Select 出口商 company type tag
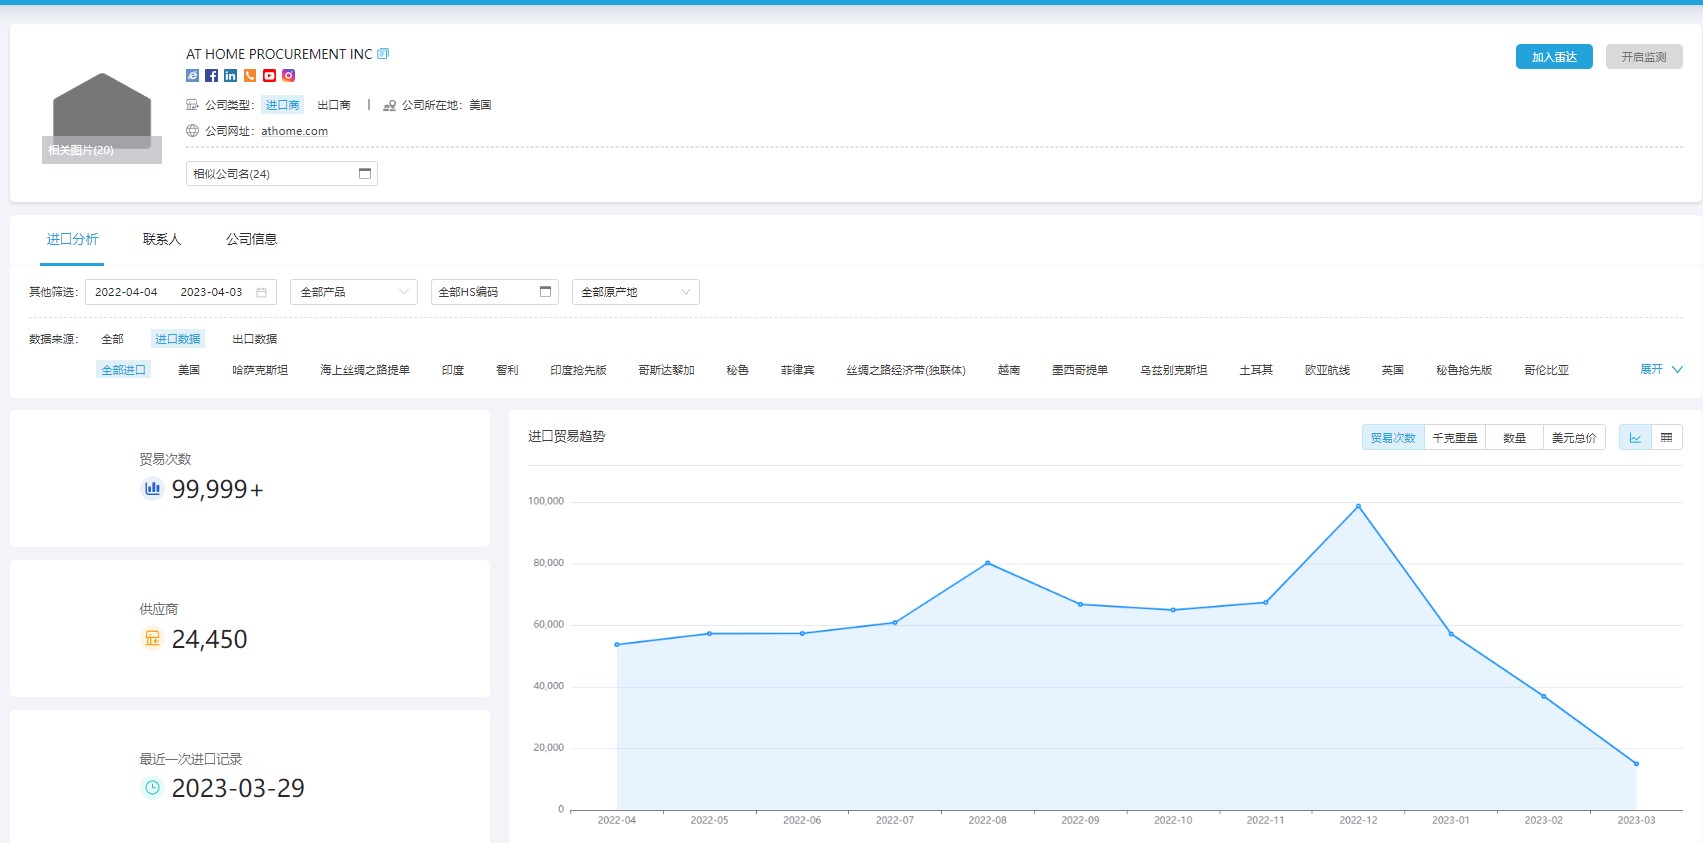The height and width of the screenshot is (843, 1703). (x=334, y=105)
